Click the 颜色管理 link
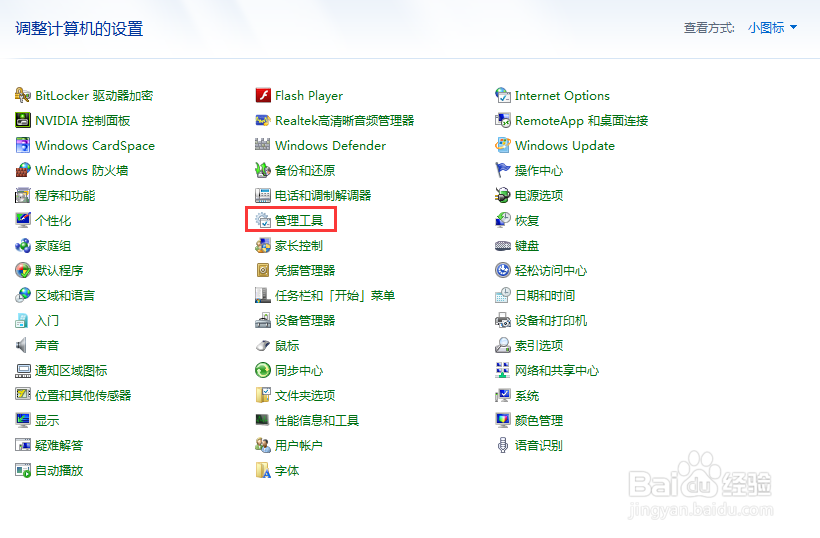The image size is (820, 538). click(539, 420)
